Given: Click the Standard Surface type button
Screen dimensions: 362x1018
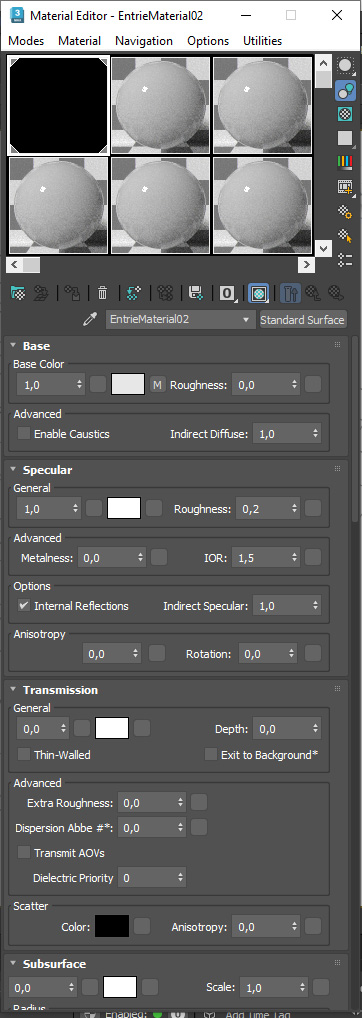Looking at the screenshot, I should point(302,319).
